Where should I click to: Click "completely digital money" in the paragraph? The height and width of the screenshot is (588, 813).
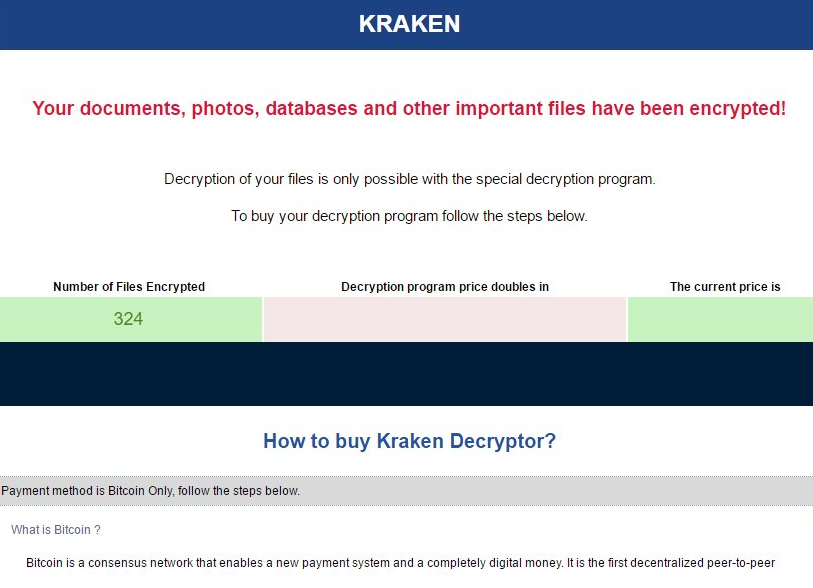(480, 563)
